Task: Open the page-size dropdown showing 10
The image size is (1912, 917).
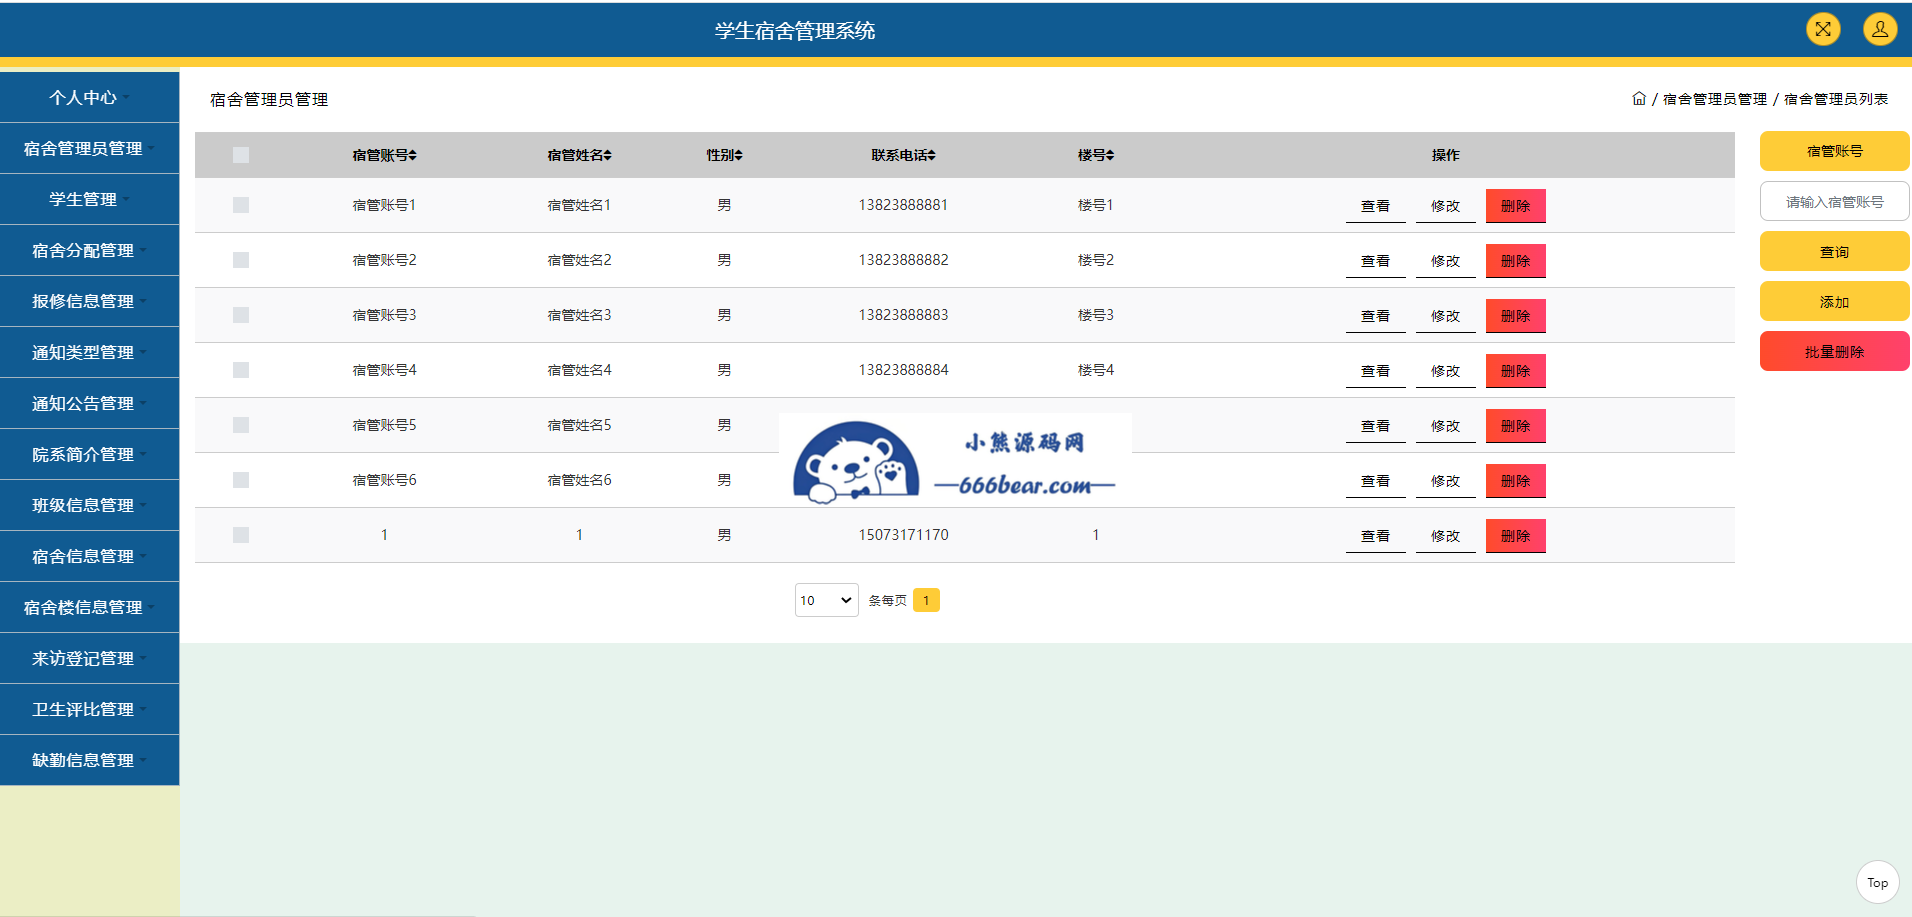Action: [x=826, y=600]
